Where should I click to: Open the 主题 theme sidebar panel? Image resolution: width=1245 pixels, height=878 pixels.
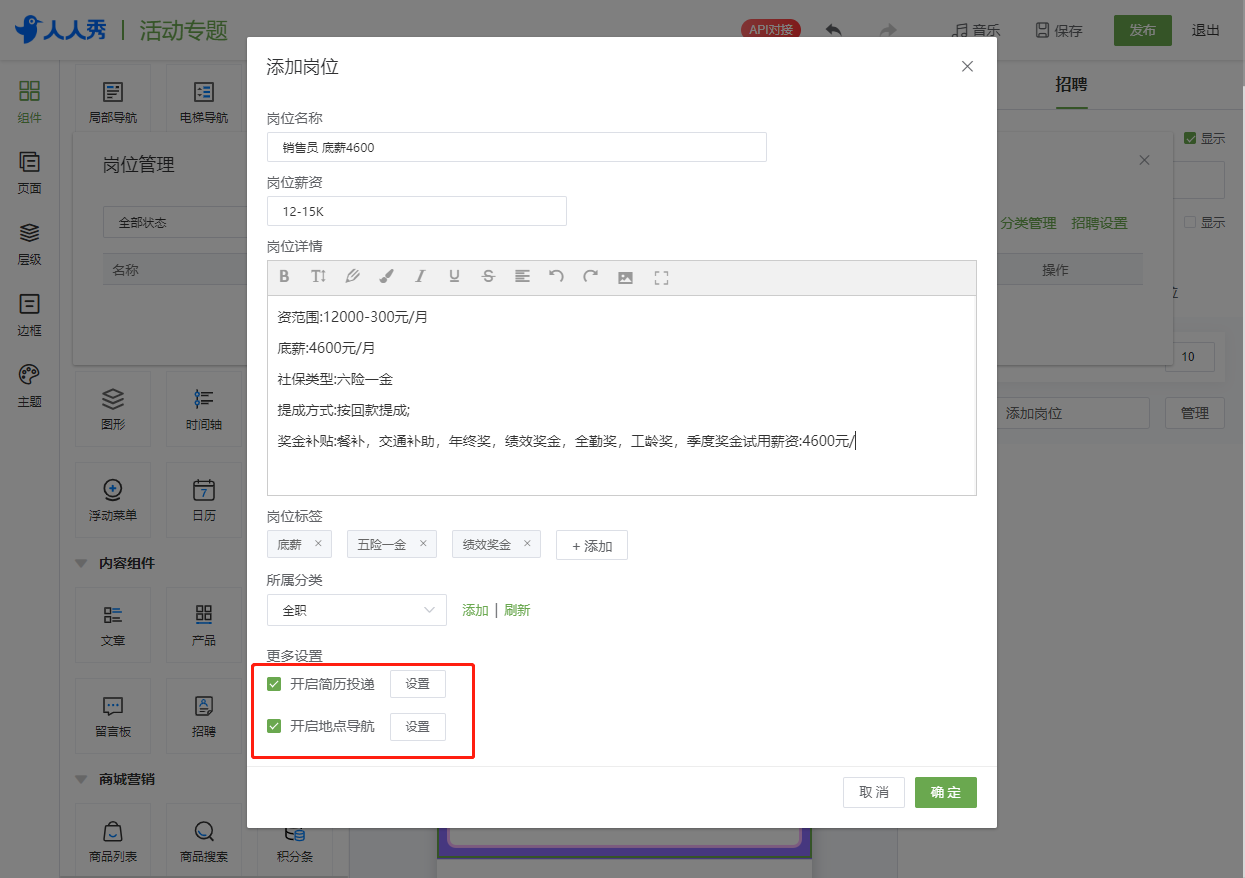tap(29, 386)
